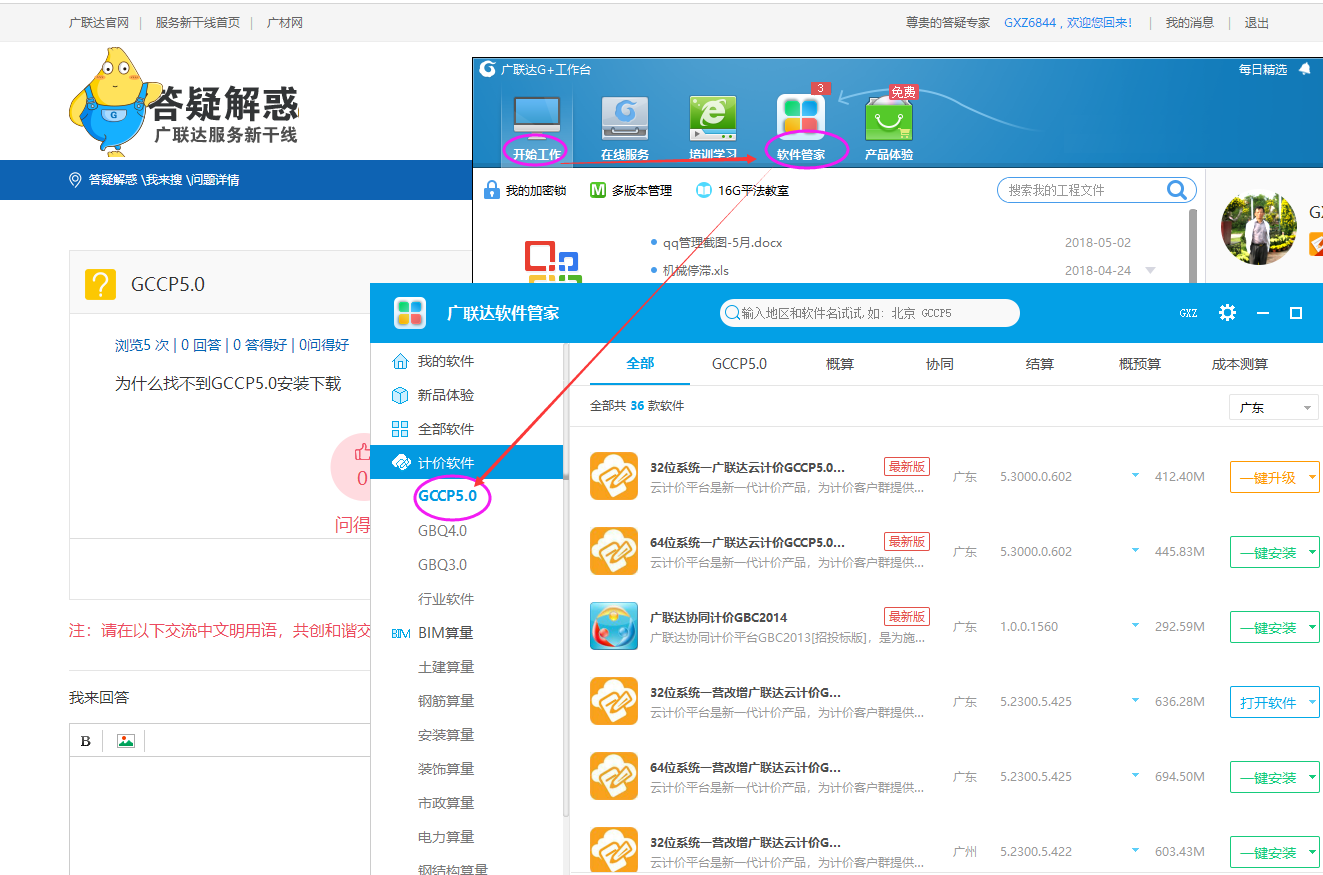Open arrow beside 打开软件 button
Viewport: 1323px width, 875px height.
[1311, 702]
